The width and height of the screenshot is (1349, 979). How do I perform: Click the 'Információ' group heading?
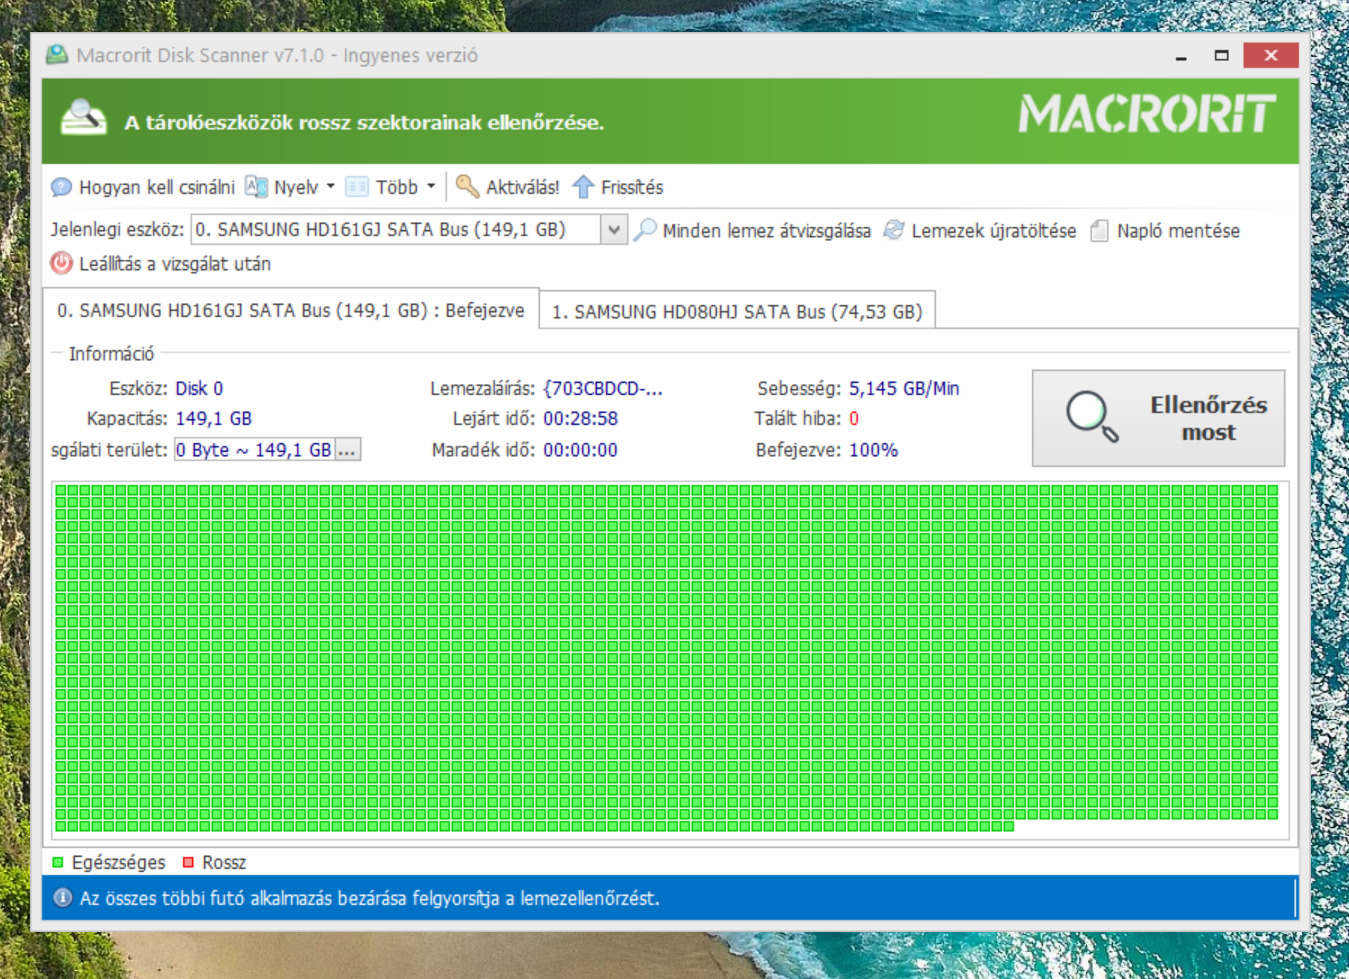click(x=111, y=353)
